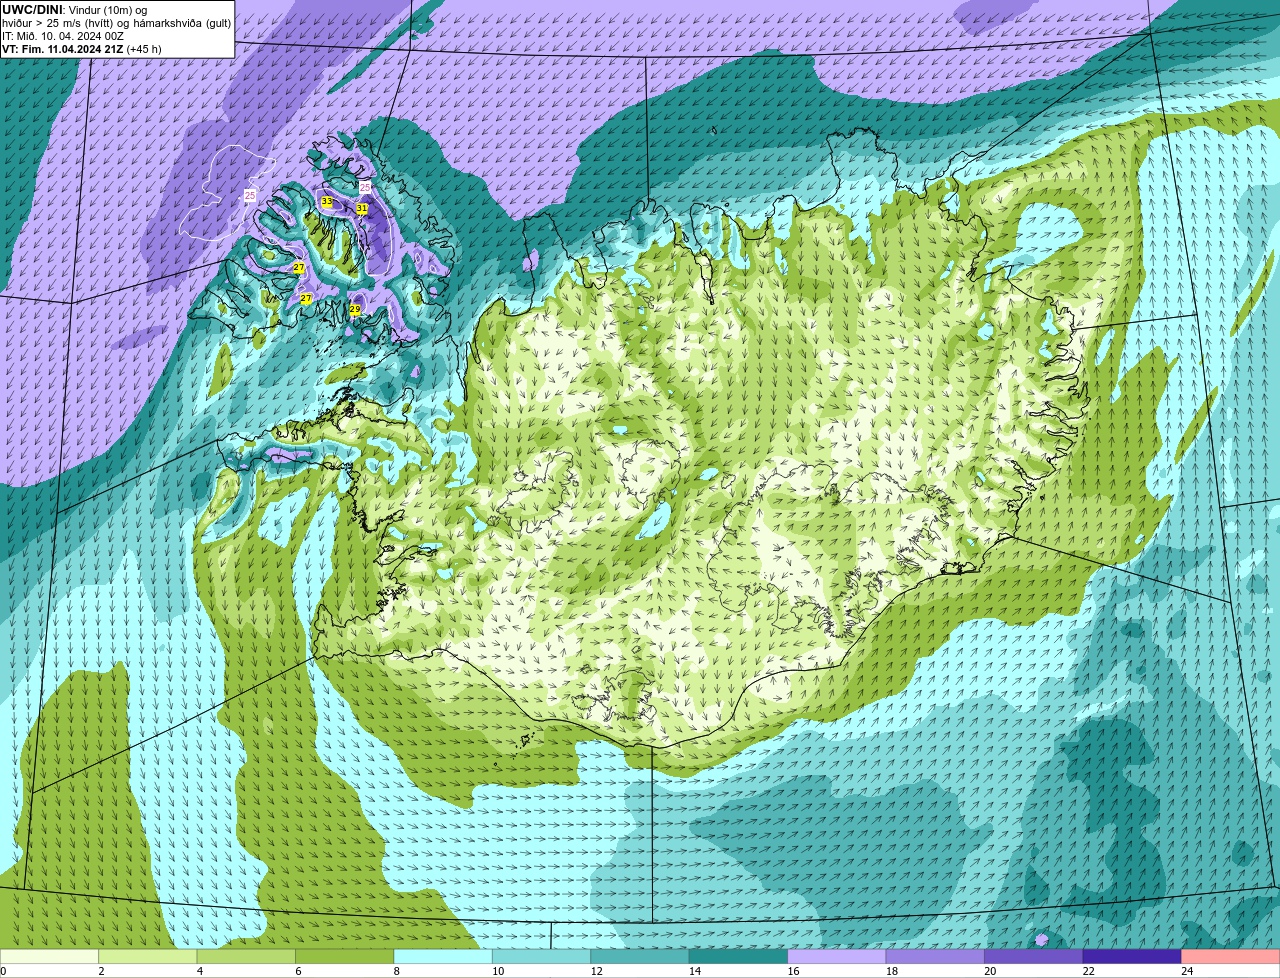Click the 4–6 m/s green legend swatch

tap(247, 956)
